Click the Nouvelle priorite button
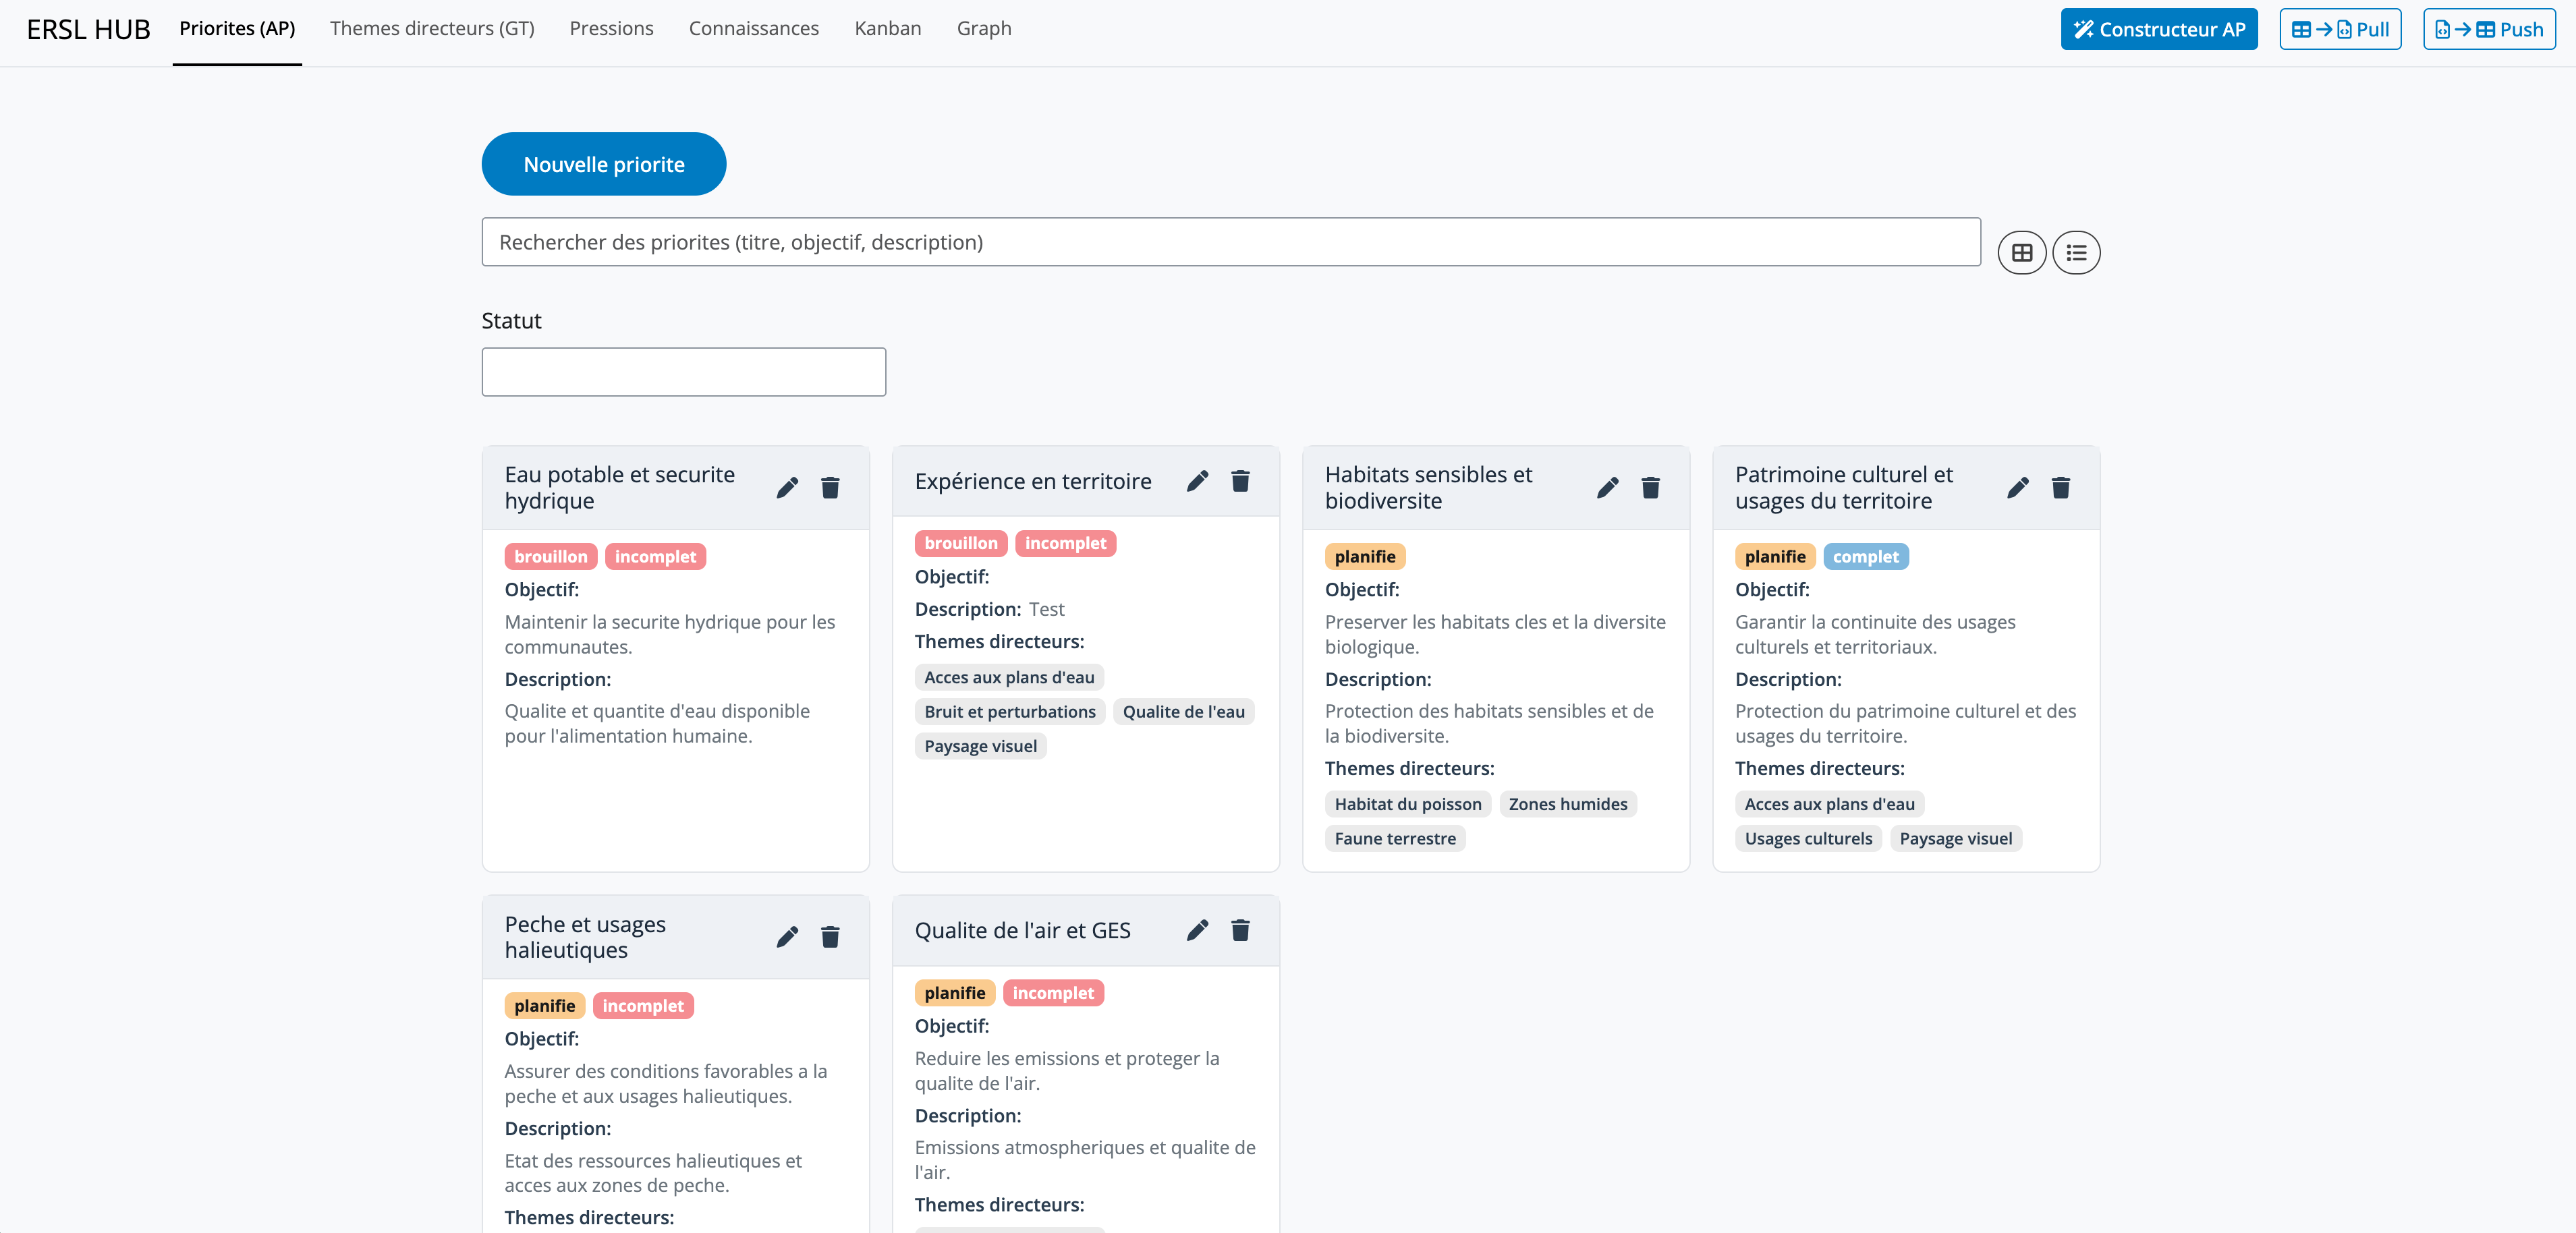This screenshot has width=2576, height=1233. [x=603, y=164]
